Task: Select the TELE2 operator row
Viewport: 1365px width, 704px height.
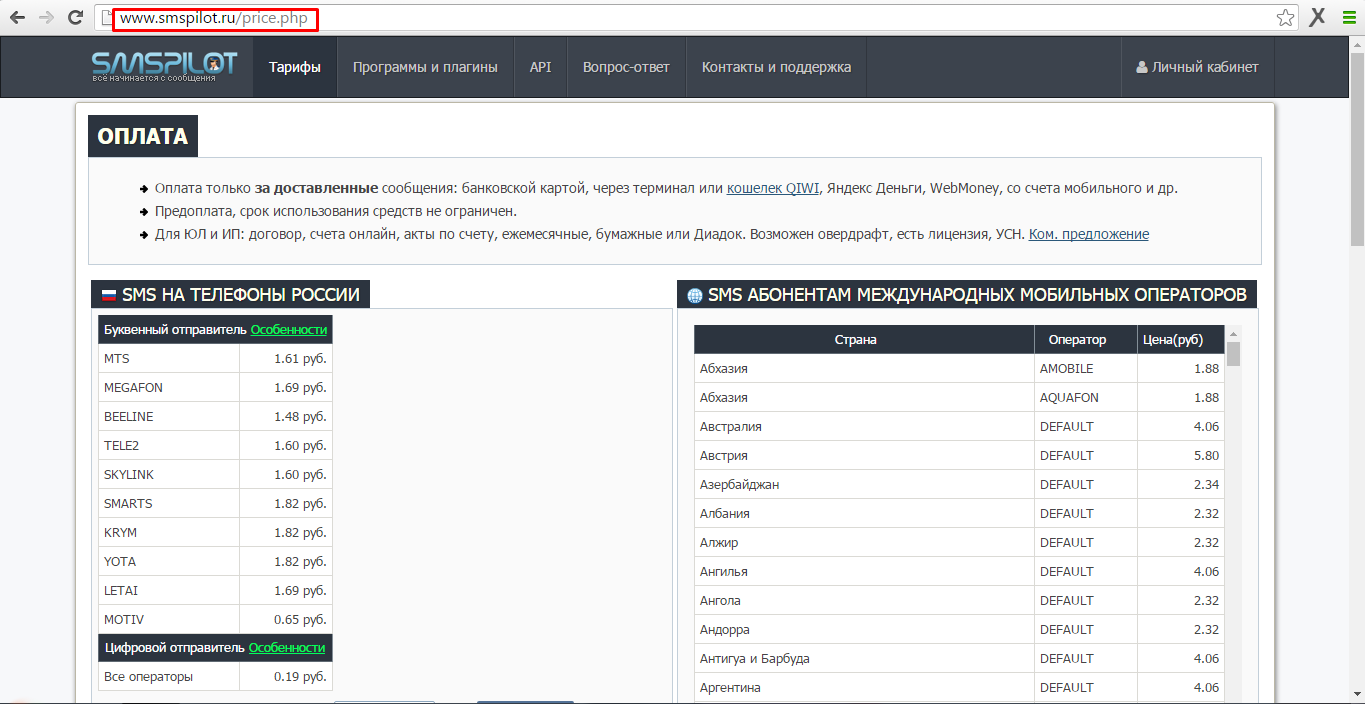Action: [215, 445]
